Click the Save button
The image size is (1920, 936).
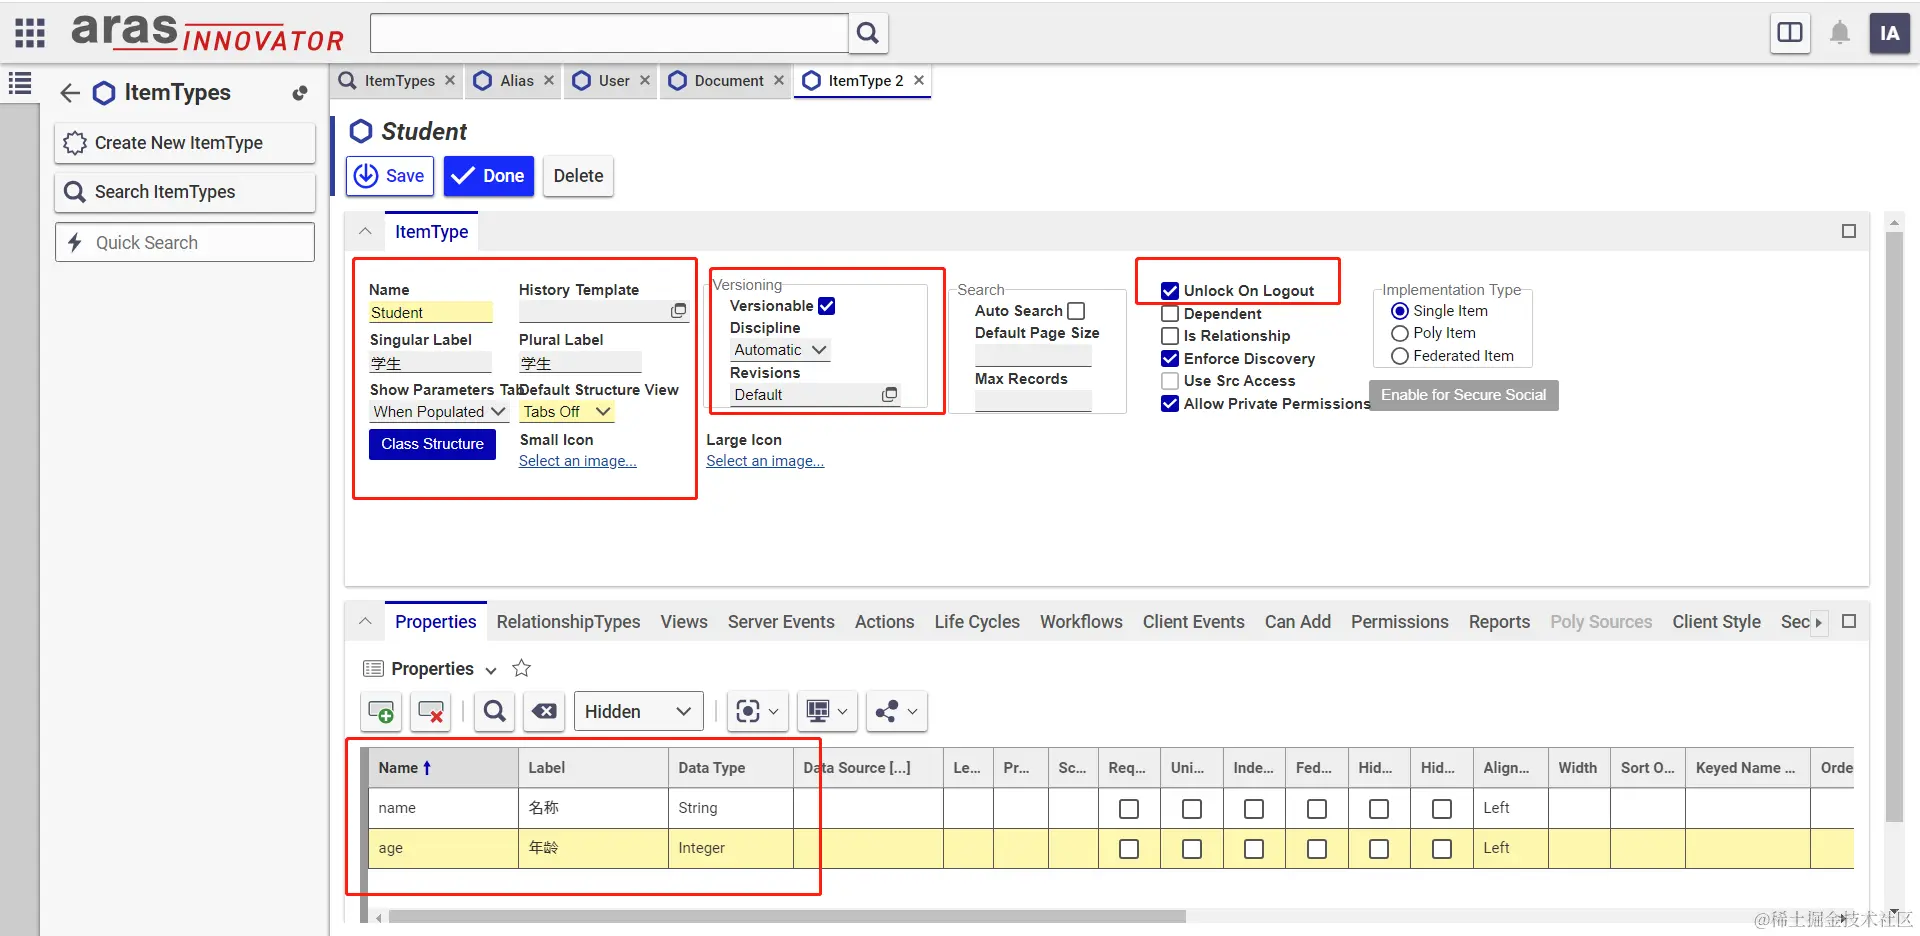390,176
